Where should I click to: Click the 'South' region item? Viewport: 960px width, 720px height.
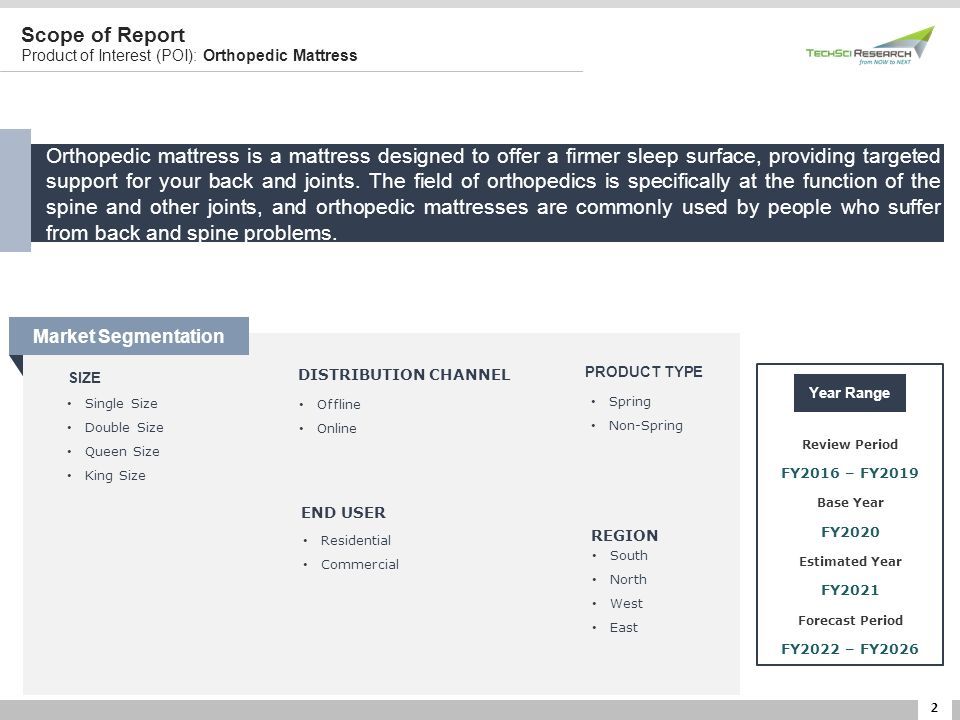point(629,555)
